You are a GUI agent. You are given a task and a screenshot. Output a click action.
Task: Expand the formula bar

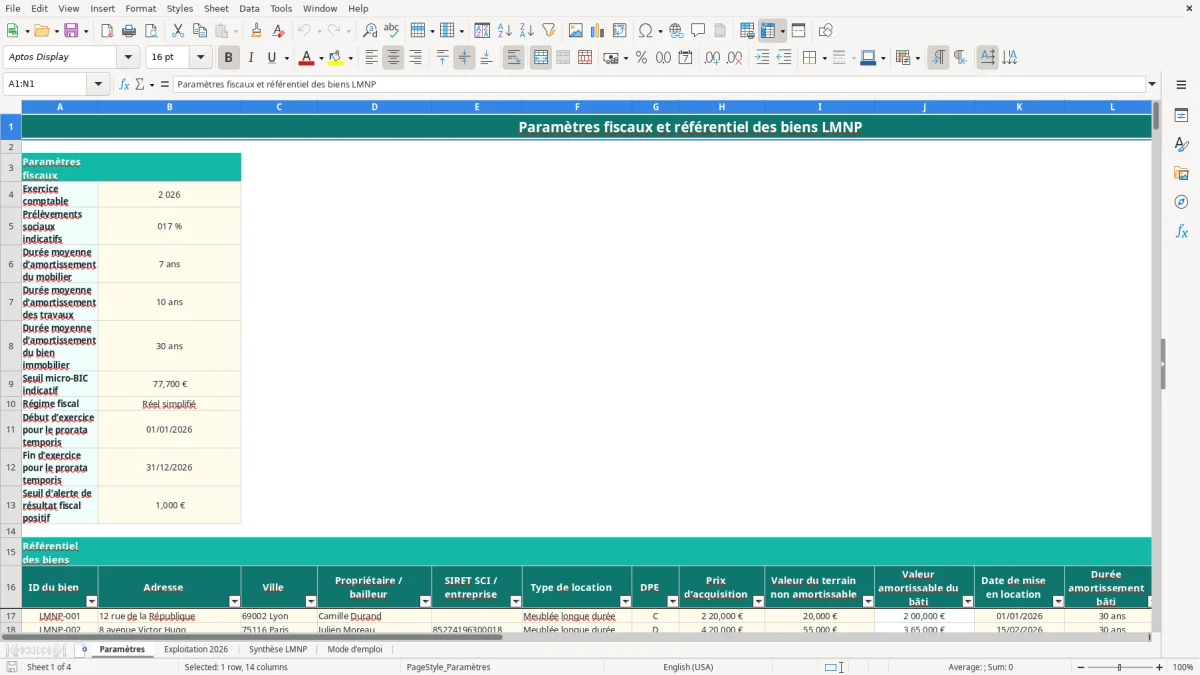coord(1152,84)
